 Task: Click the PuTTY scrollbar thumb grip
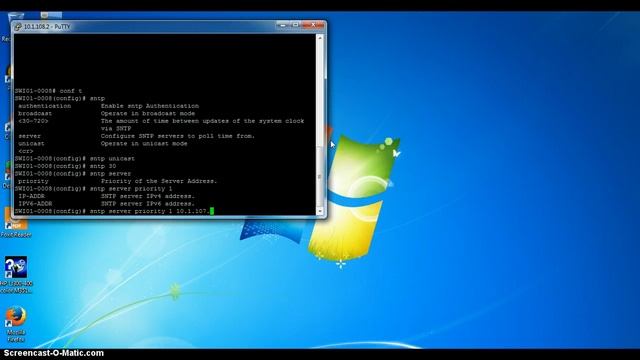pos(320,176)
